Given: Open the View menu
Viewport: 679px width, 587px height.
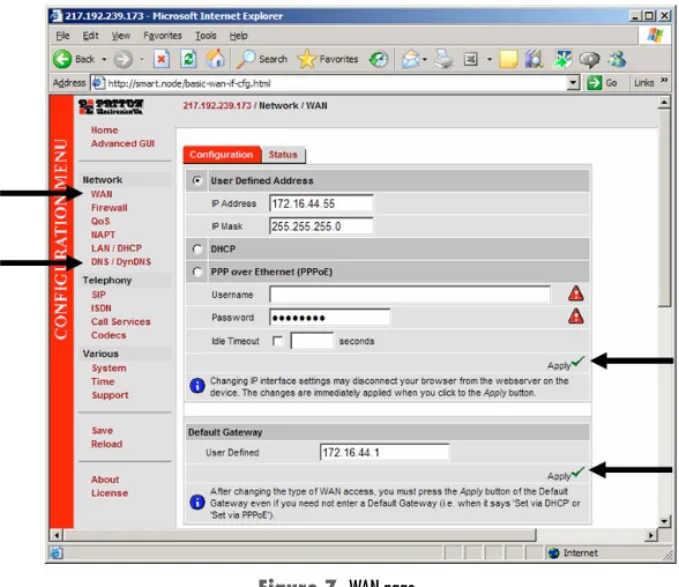Looking at the screenshot, I should (x=121, y=35).
